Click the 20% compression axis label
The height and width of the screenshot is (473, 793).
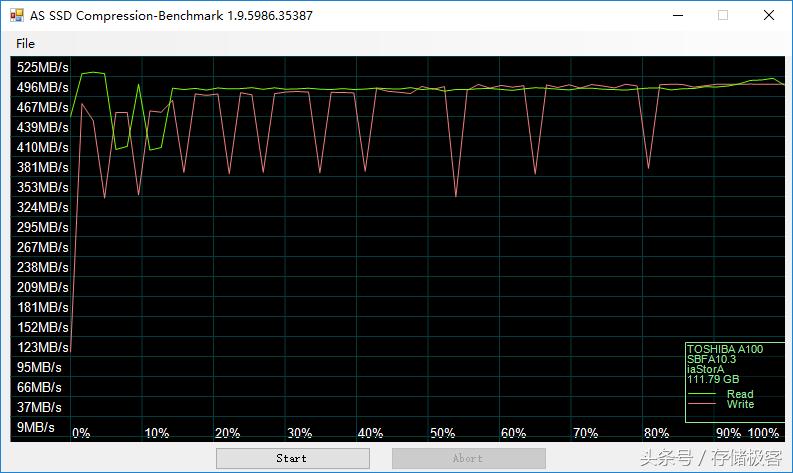(228, 434)
